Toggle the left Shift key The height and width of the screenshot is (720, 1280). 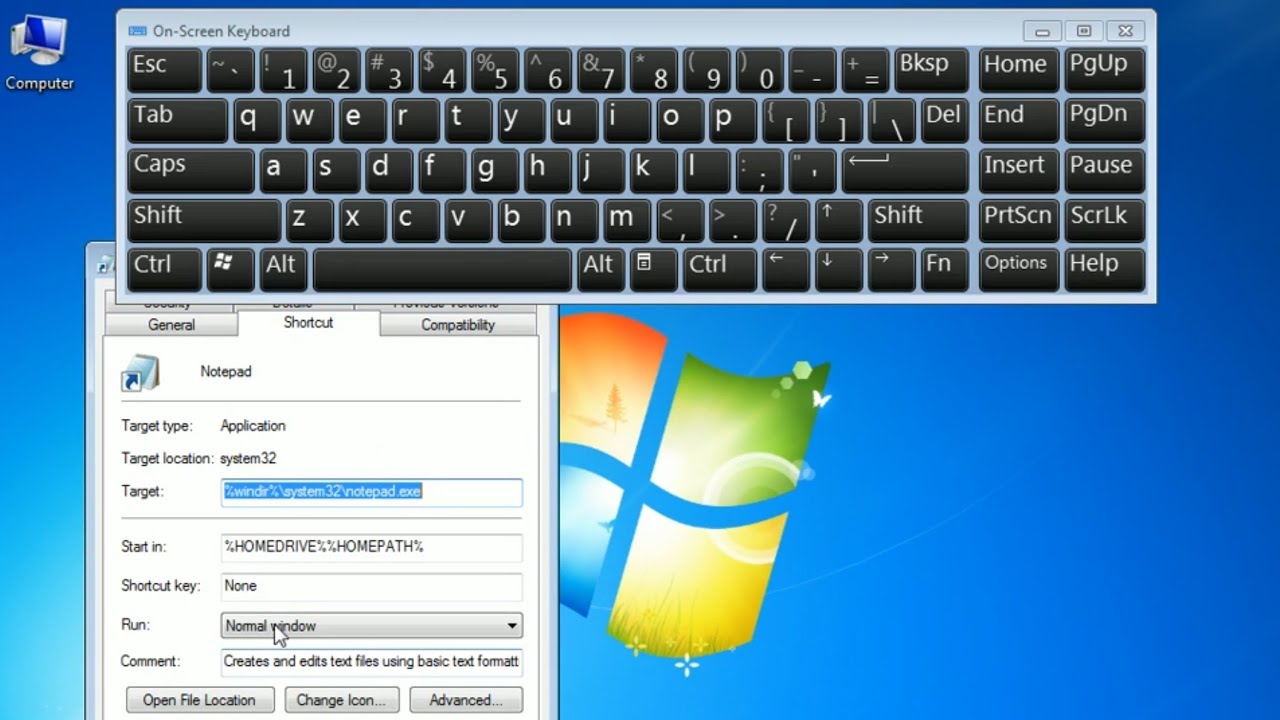click(x=204, y=220)
